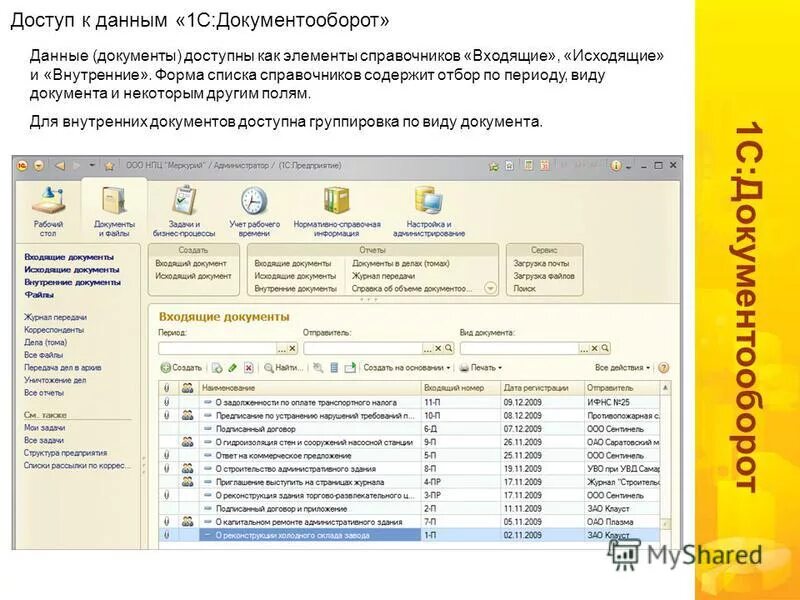The height and width of the screenshot is (600, 800).
Task: Click the copy document toolbar icon
Action: (x=217, y=368)
